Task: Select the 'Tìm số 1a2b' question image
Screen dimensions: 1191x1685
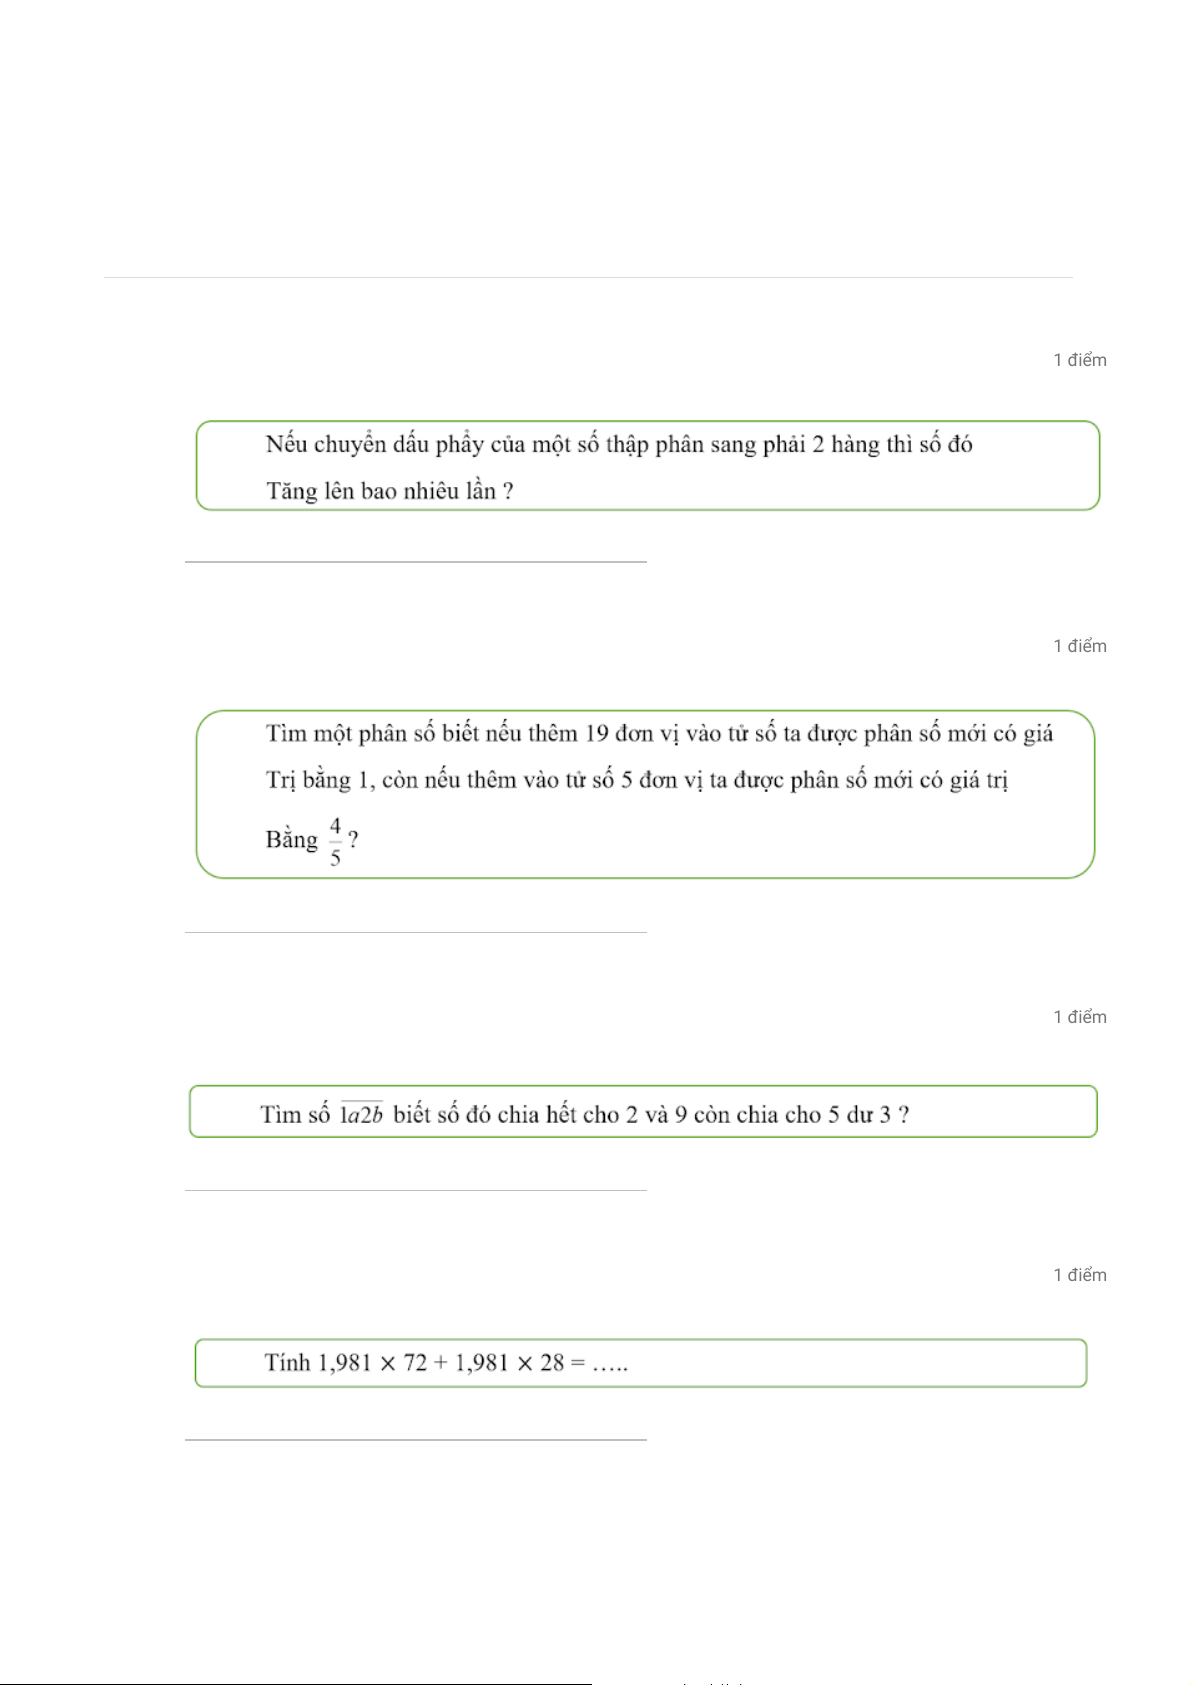Action: point(643,1111)
